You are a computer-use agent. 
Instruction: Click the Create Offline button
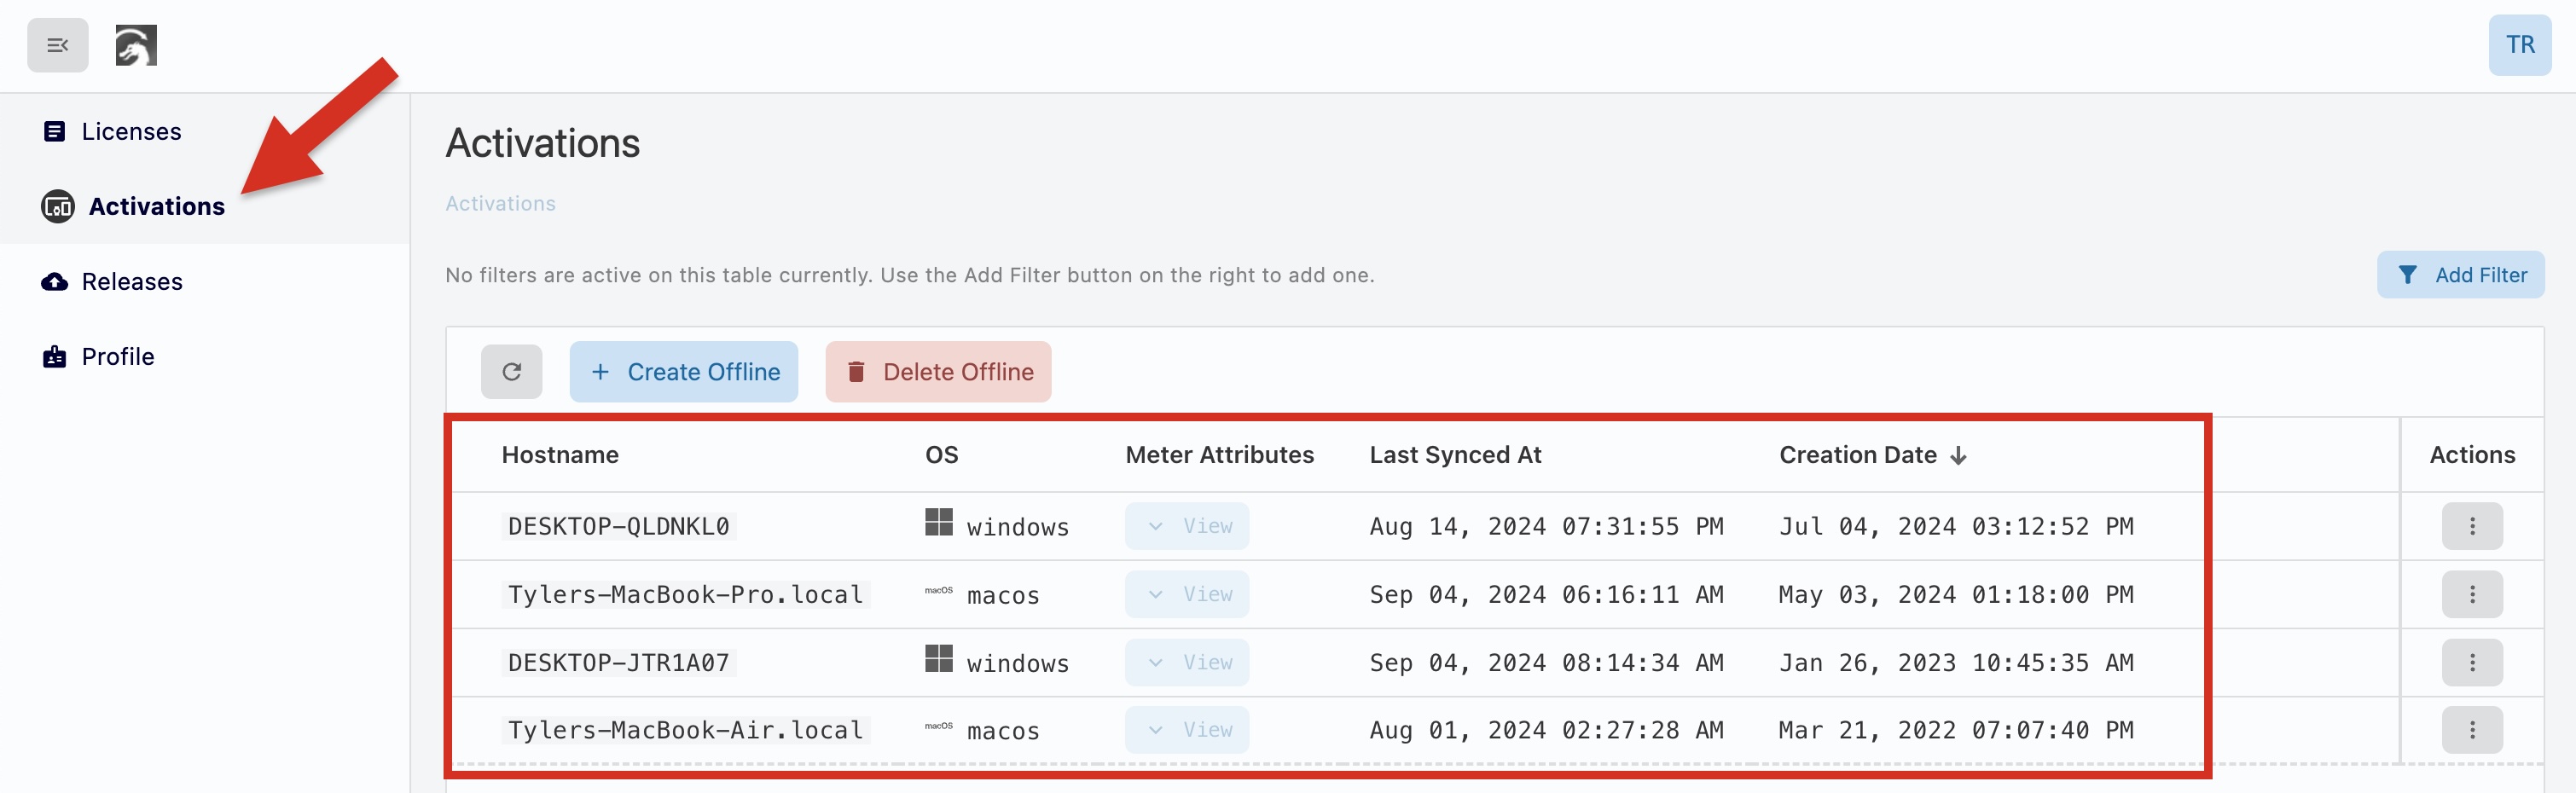point(684,372)
